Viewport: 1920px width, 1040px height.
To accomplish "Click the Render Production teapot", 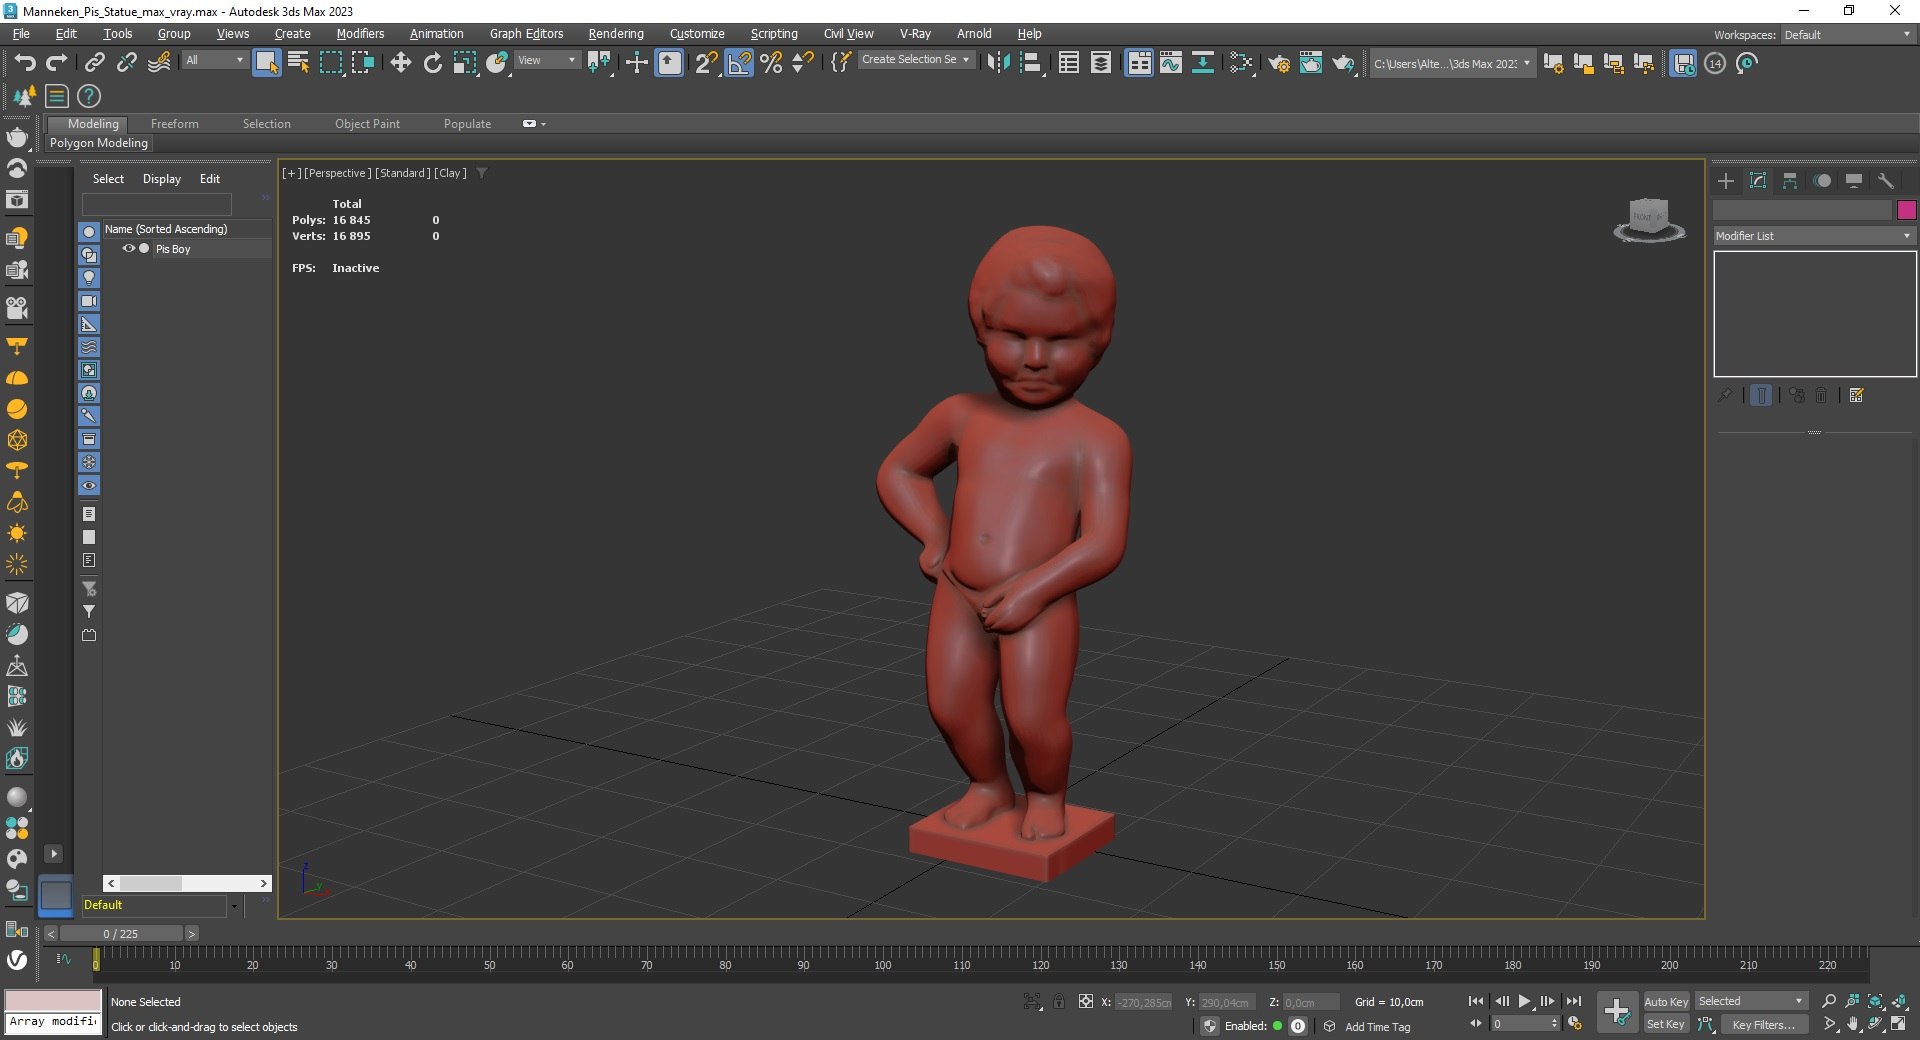I will pyautogui.click(x=1344, y=63).
